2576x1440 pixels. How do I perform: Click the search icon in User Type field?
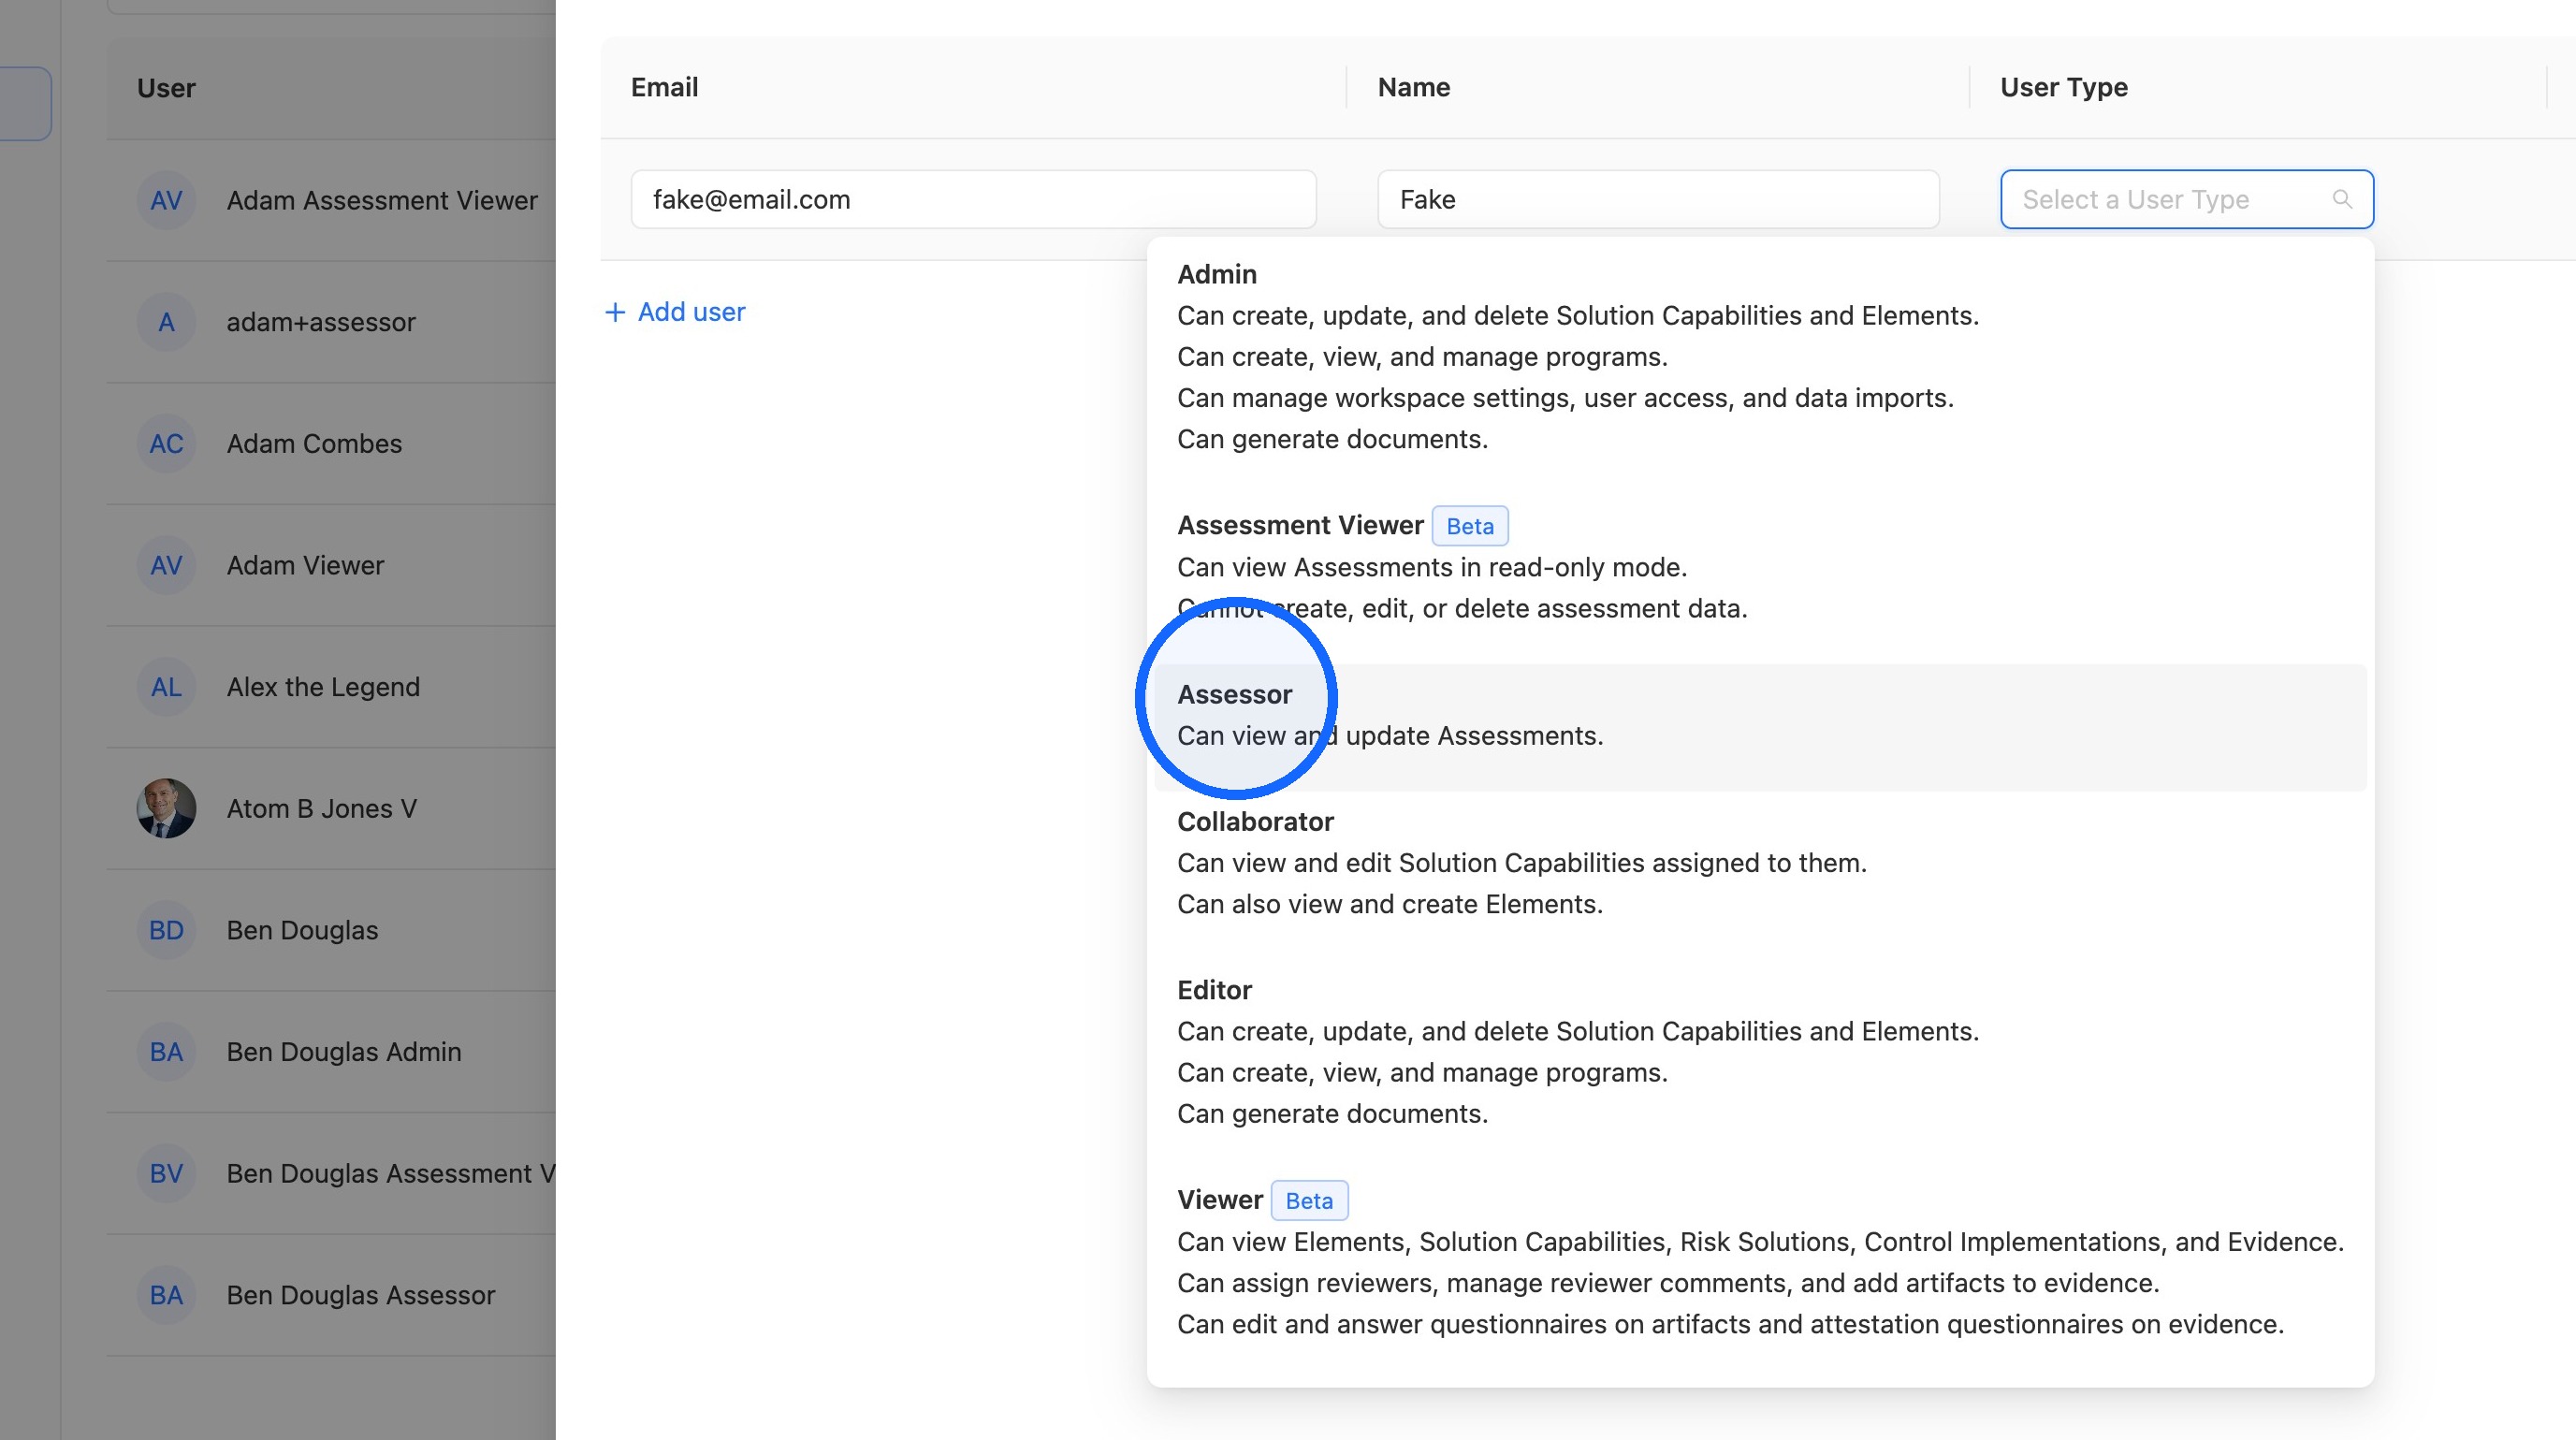tap(2342, 199)
